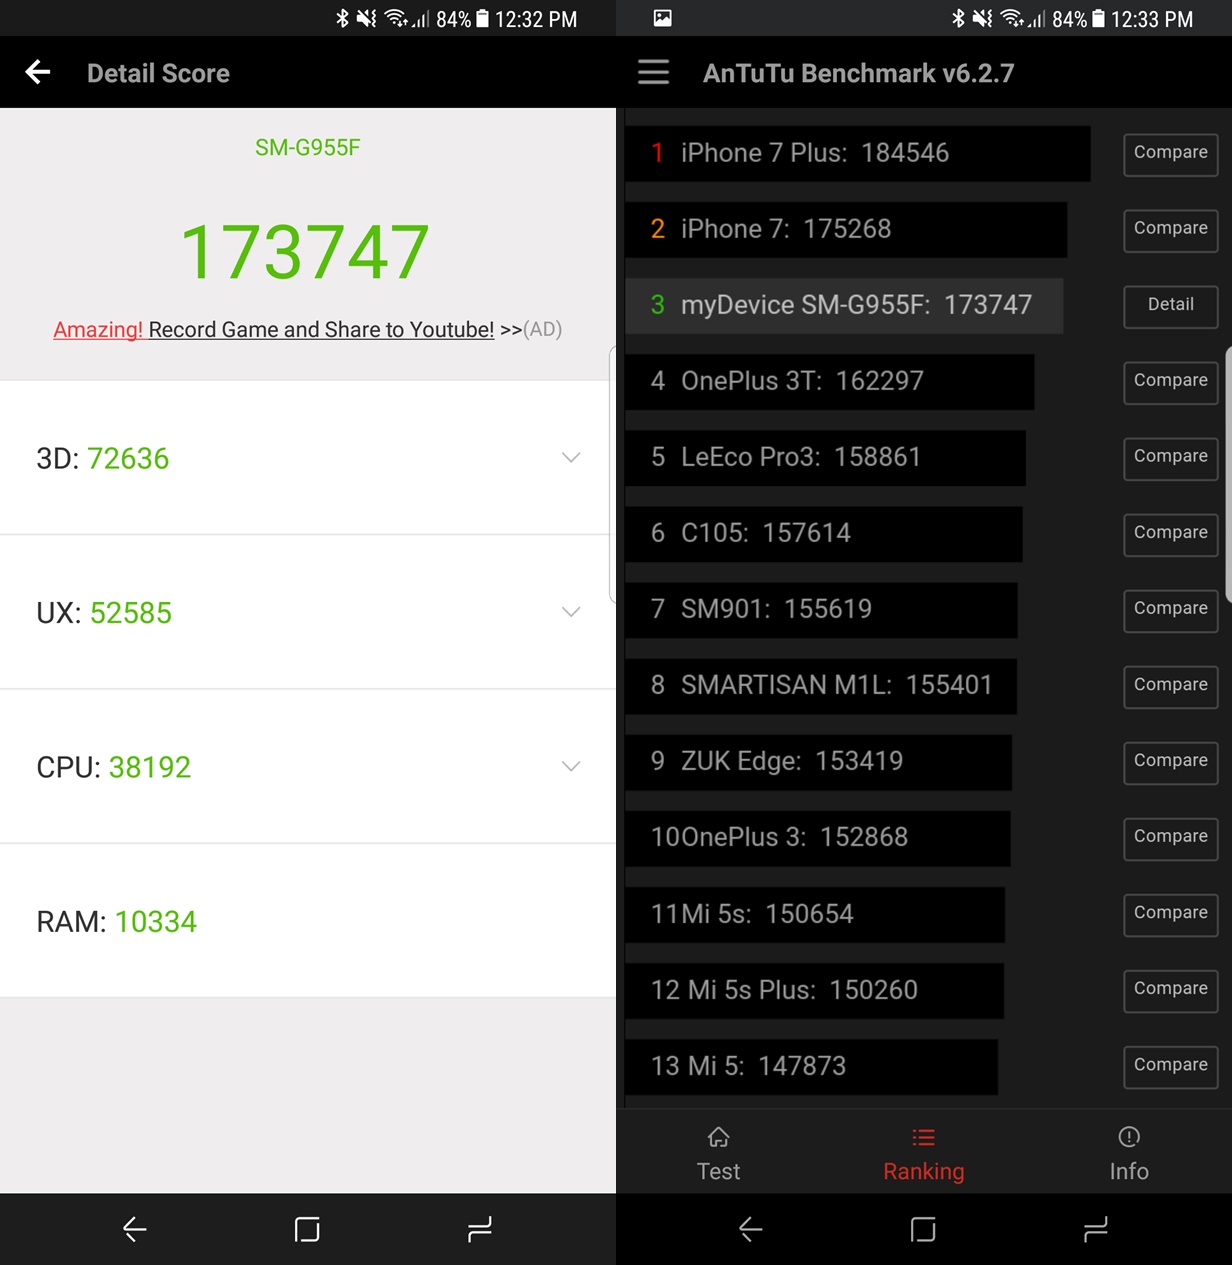Select the myDevice SM-G955F score bar
The image size is (1232, 1265).
(x=844, y=305)
